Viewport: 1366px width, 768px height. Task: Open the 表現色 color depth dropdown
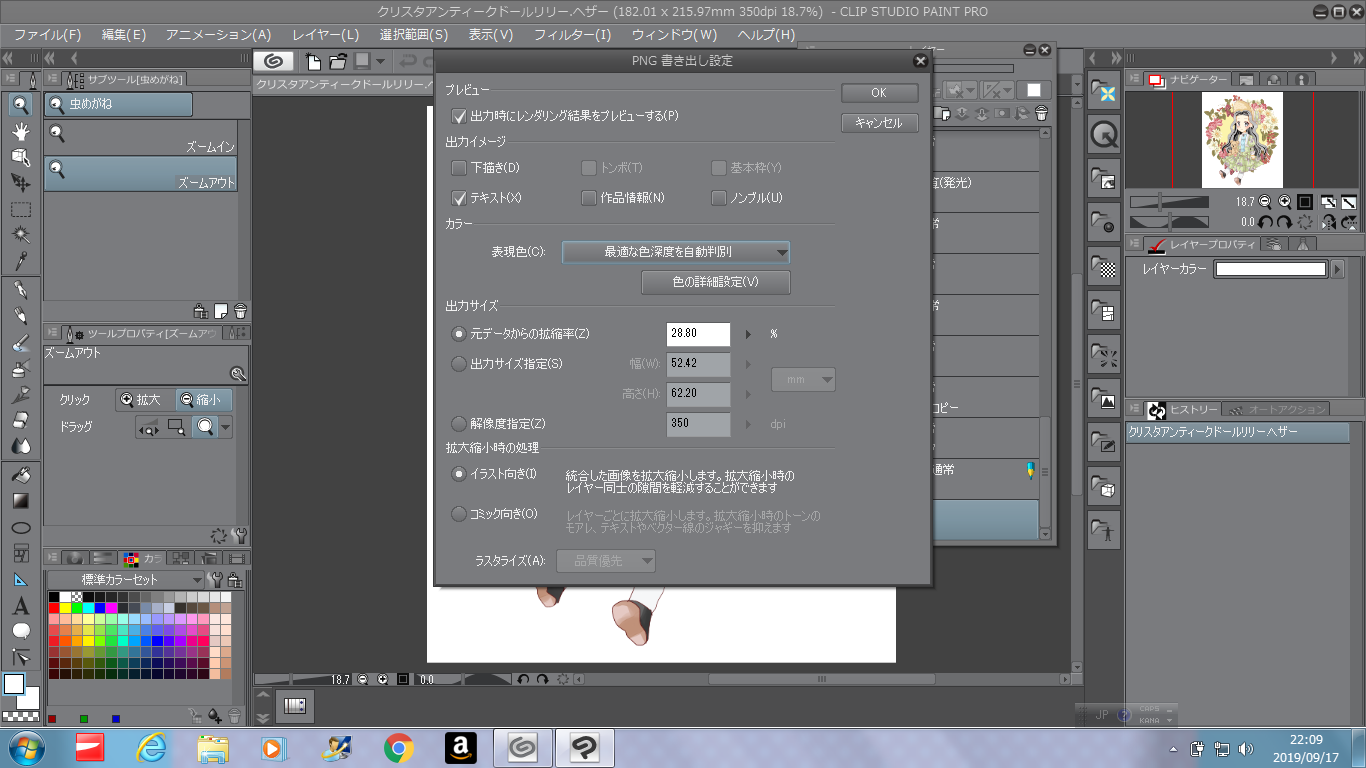[676, 252]
